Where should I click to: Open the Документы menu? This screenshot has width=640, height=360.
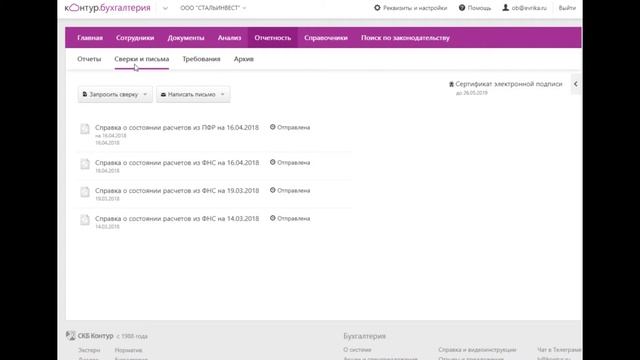(186, 38)
